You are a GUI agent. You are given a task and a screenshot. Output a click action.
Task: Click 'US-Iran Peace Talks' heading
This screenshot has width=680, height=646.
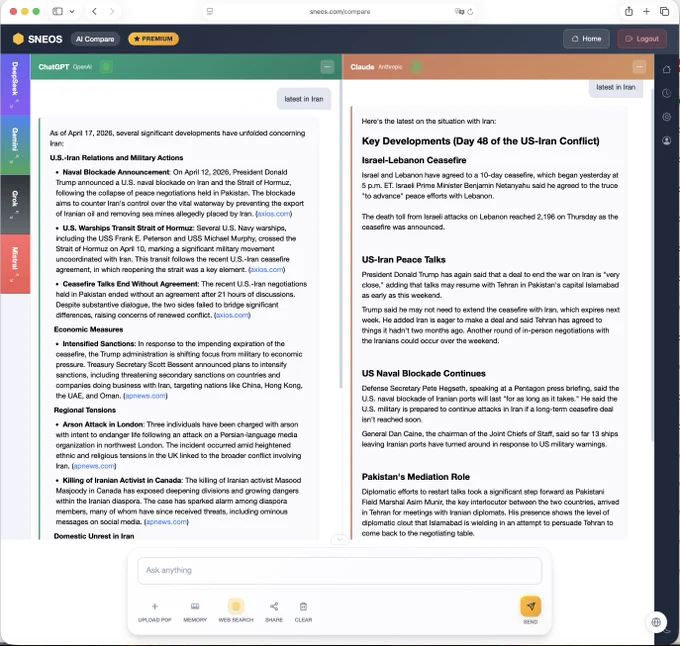(404, 260)
